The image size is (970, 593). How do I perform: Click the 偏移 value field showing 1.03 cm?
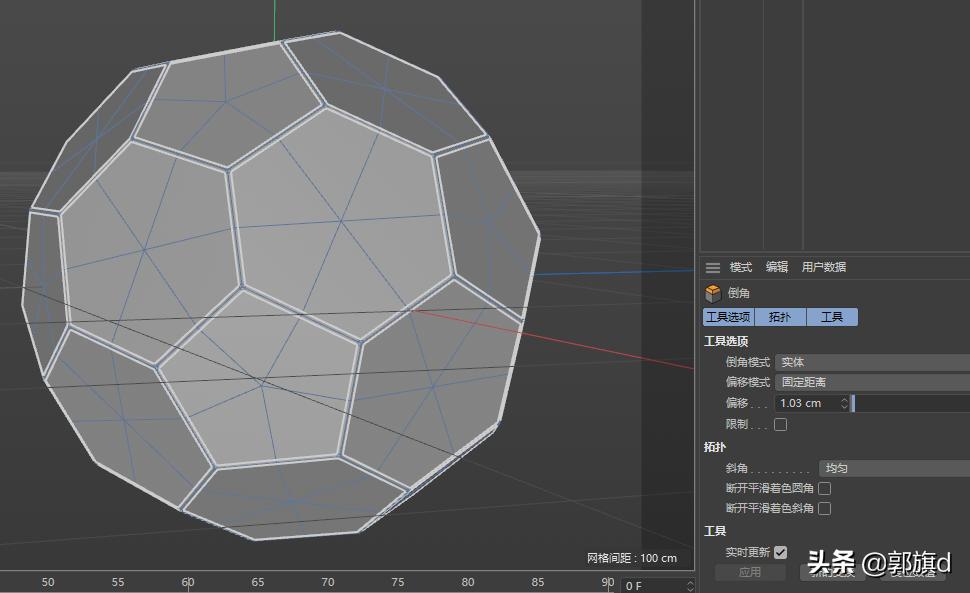pyautogui.click(x=800, y=403)
